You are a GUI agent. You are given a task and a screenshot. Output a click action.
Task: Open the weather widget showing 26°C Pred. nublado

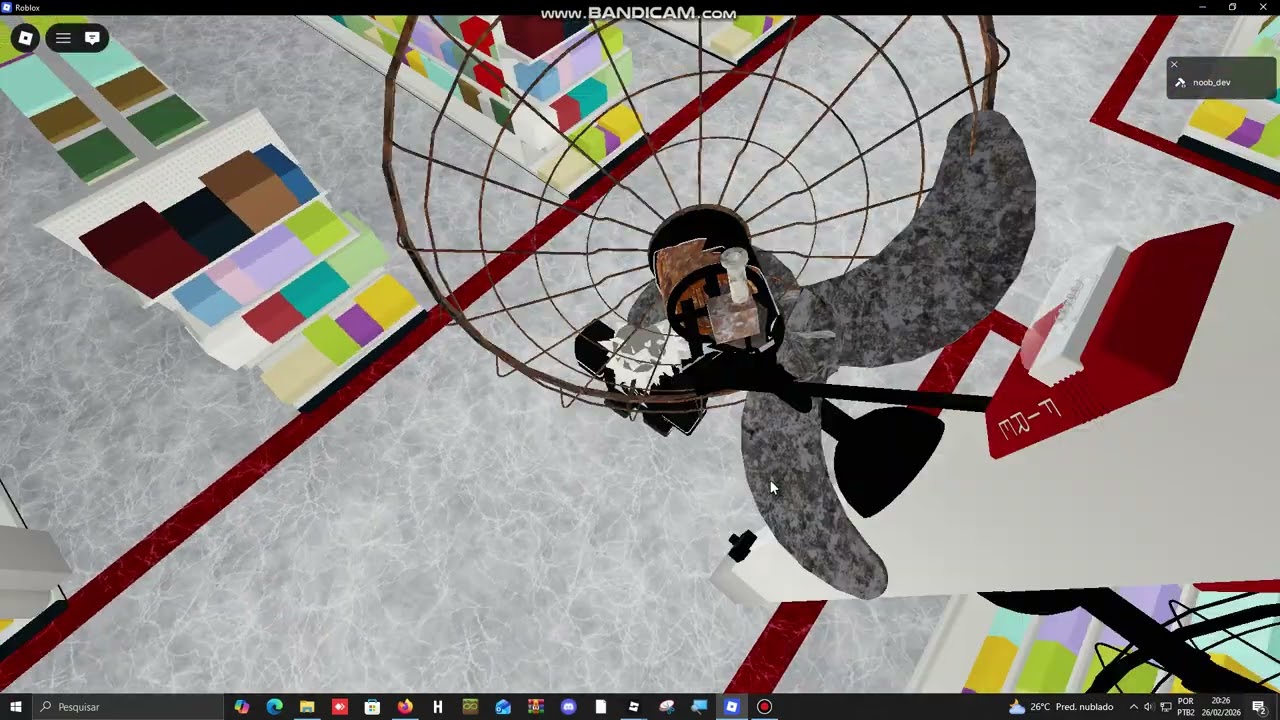[1061, 707]
